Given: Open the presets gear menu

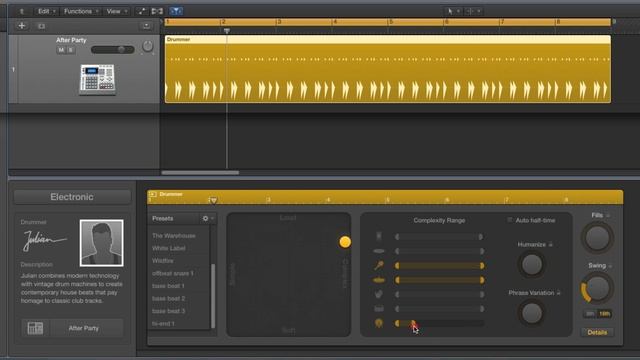Looking at the screenshot, I should [207, 219].
